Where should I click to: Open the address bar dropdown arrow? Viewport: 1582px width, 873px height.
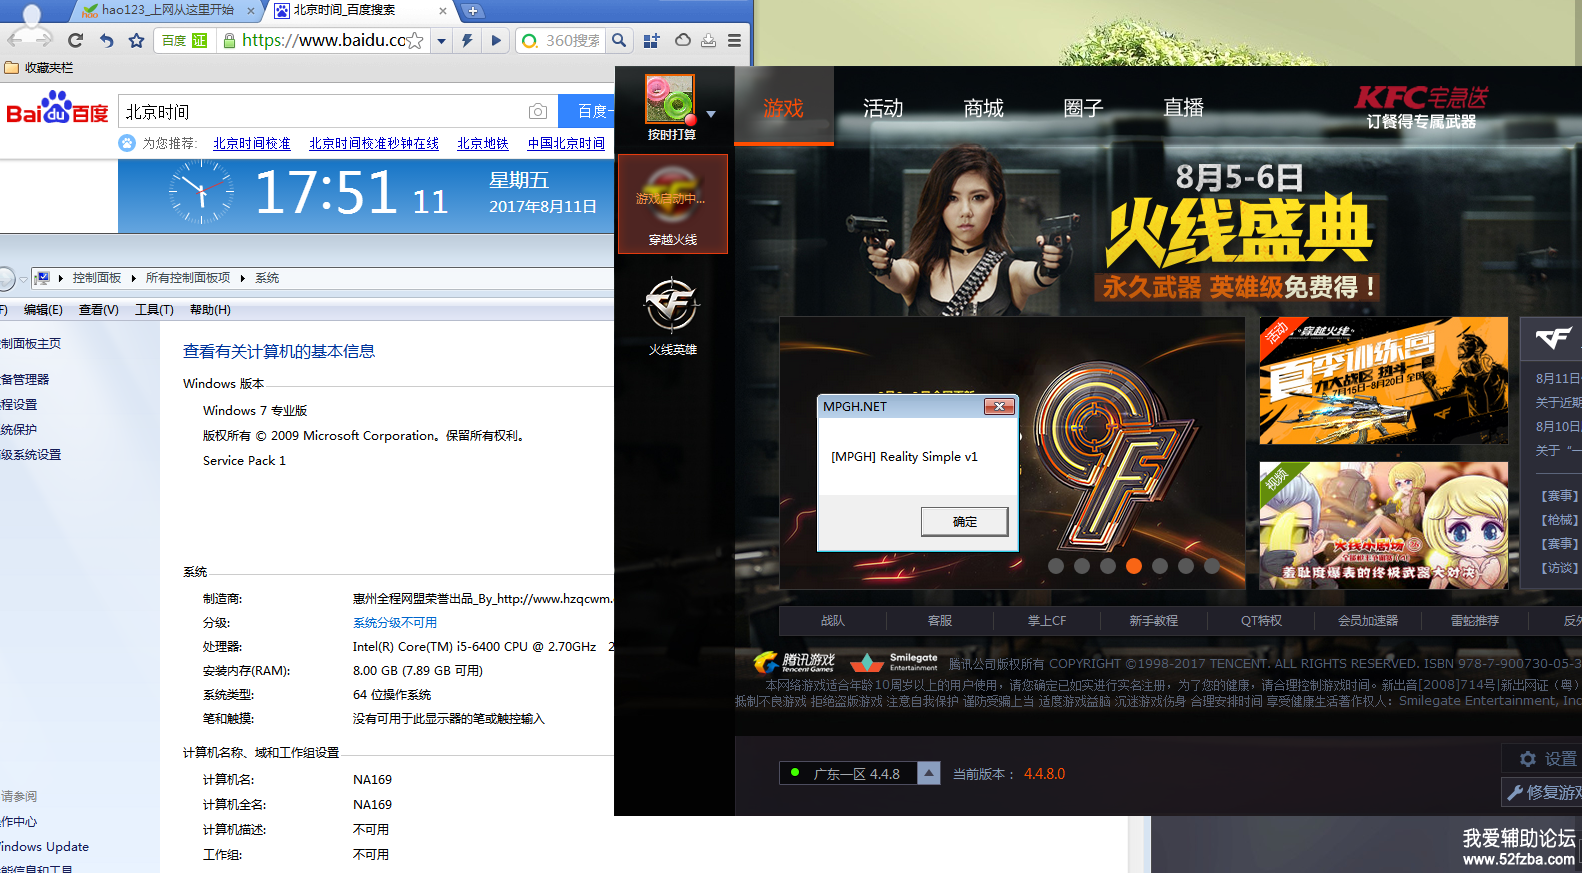441,41
